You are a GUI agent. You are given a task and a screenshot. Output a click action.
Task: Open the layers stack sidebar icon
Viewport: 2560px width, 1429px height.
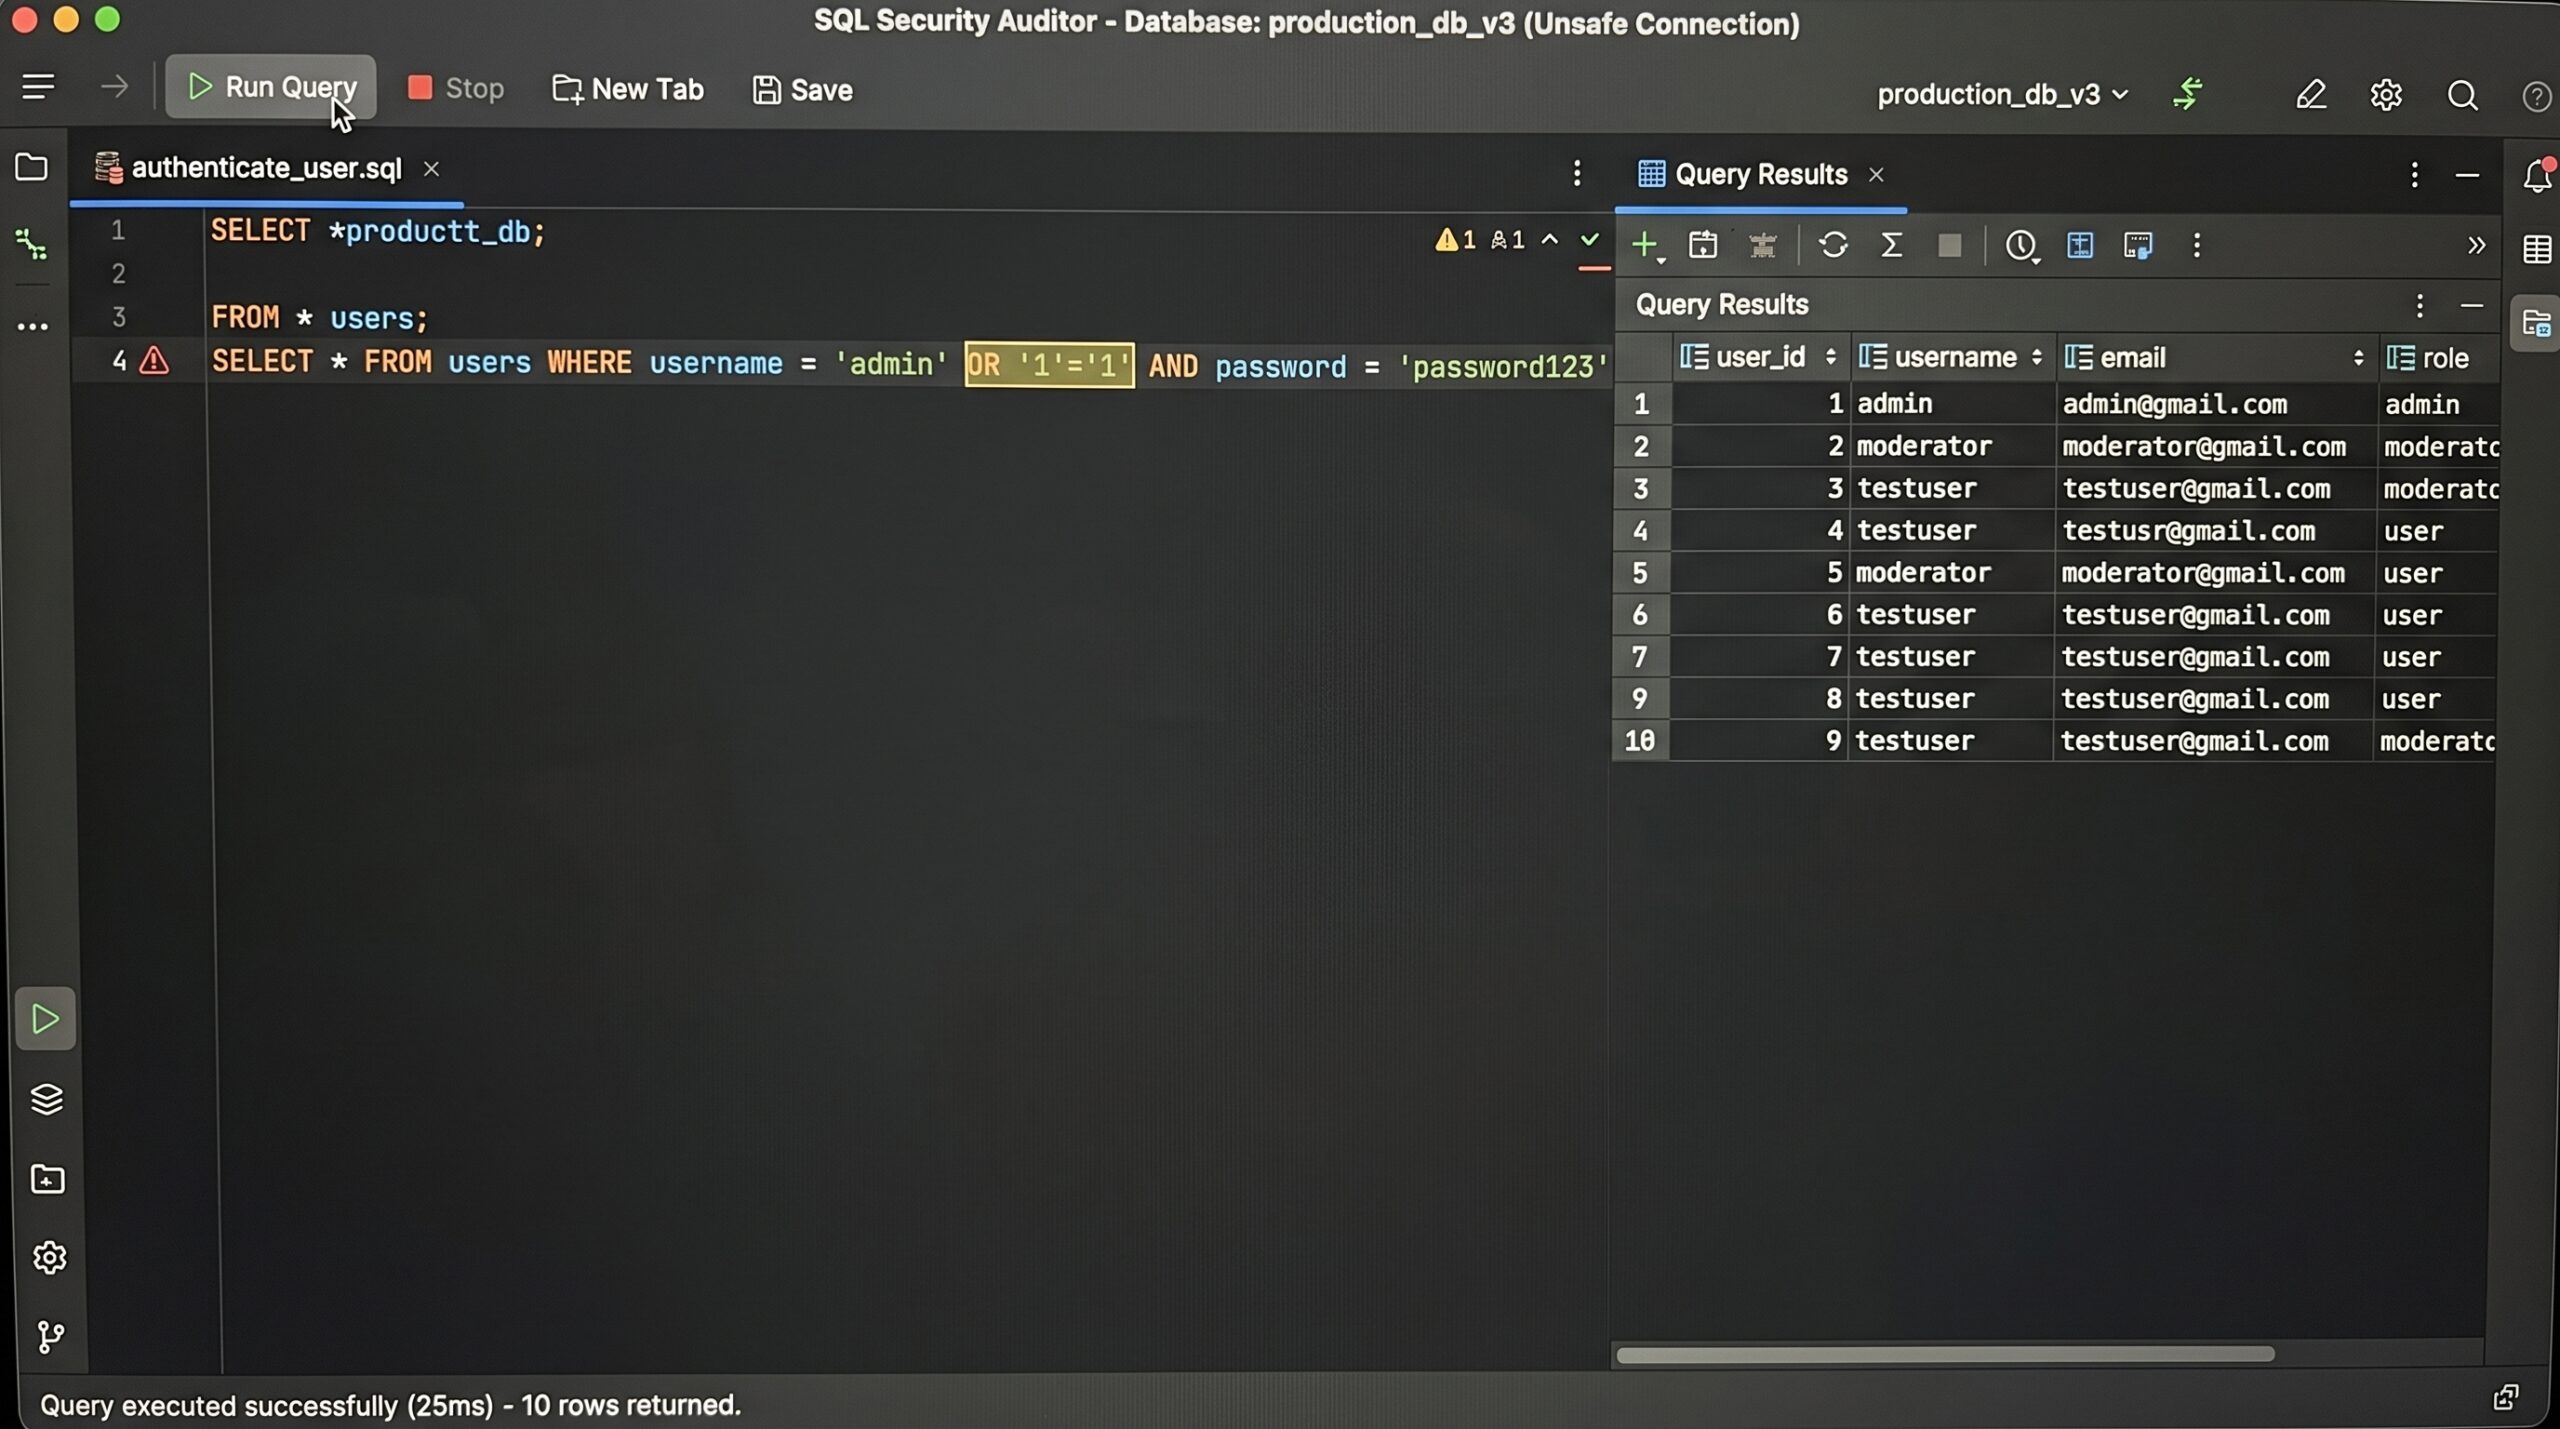tap(47, 1099)
